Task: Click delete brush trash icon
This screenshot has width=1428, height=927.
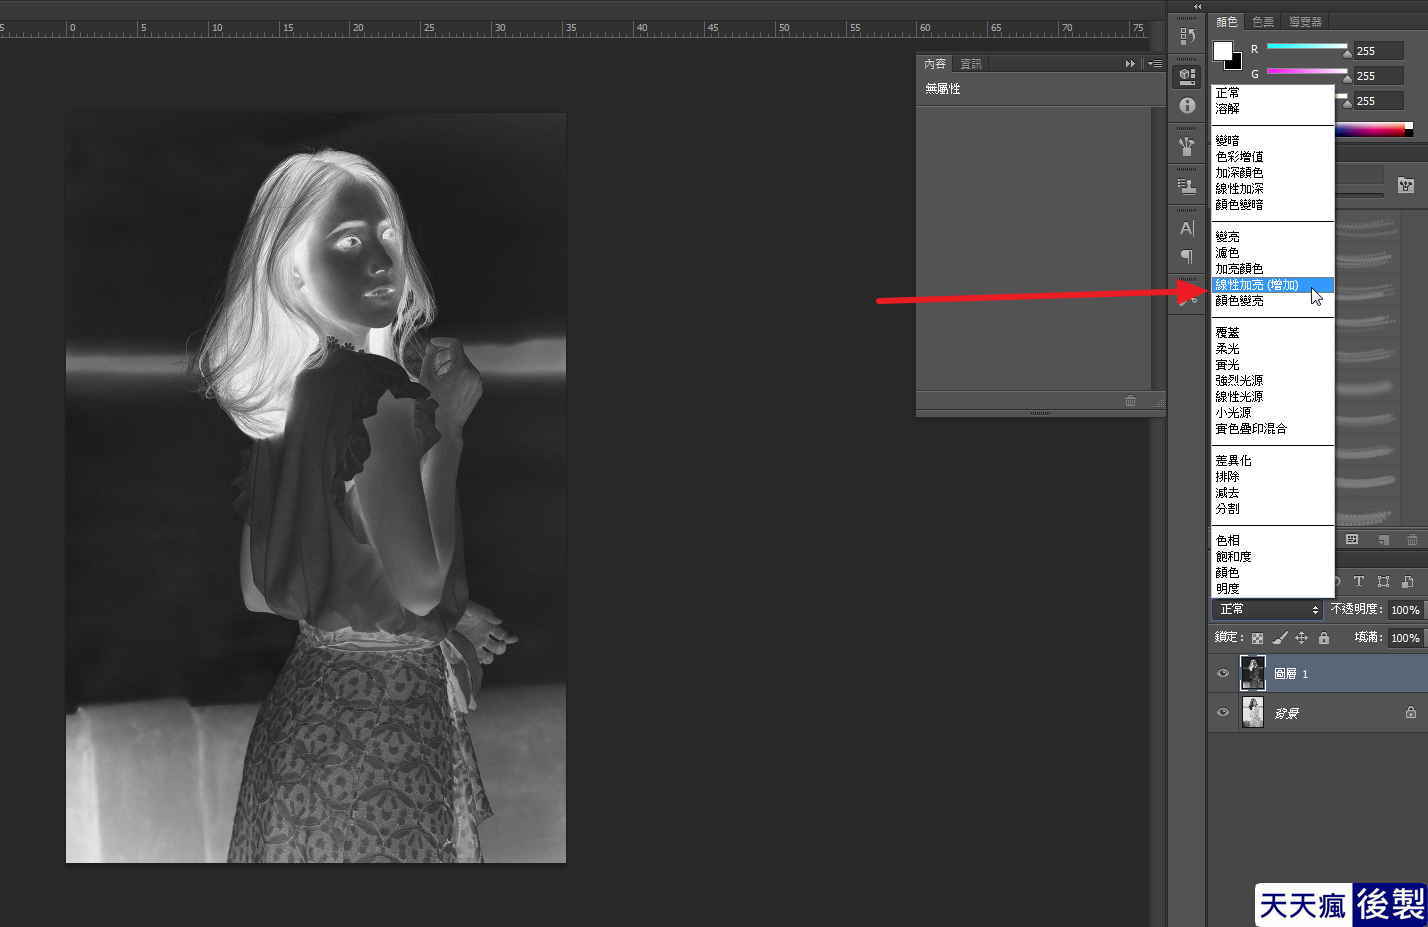Action: 1412,540
